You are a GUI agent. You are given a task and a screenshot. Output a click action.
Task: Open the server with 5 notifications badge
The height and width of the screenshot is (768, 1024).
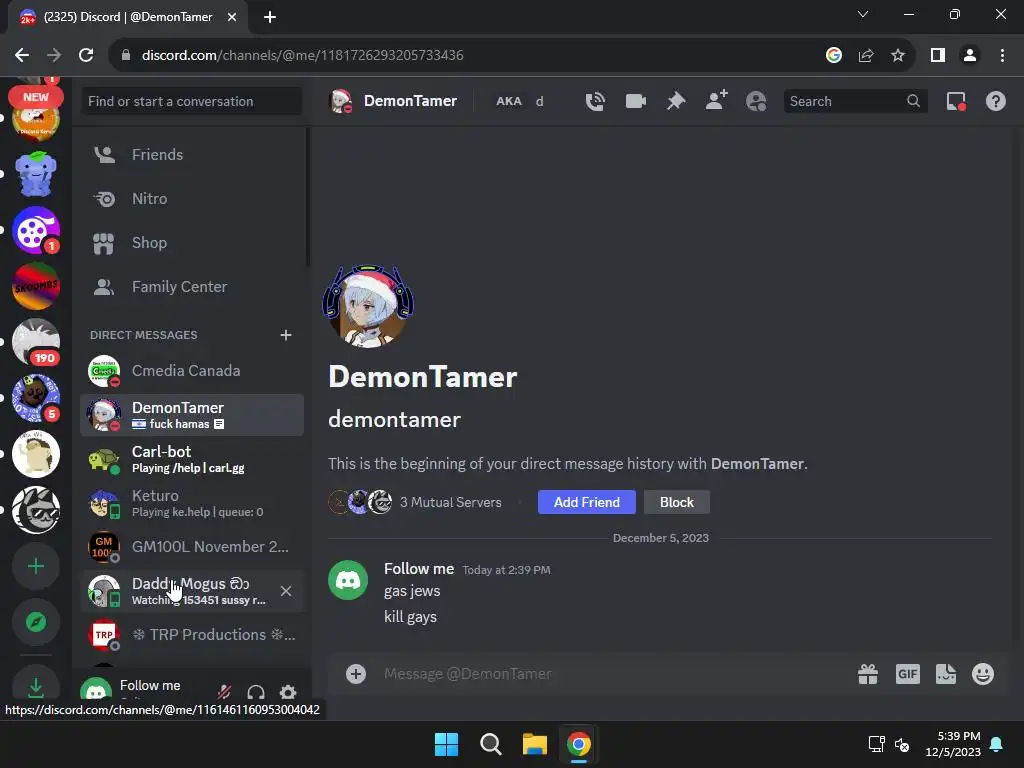coord(36,398)
